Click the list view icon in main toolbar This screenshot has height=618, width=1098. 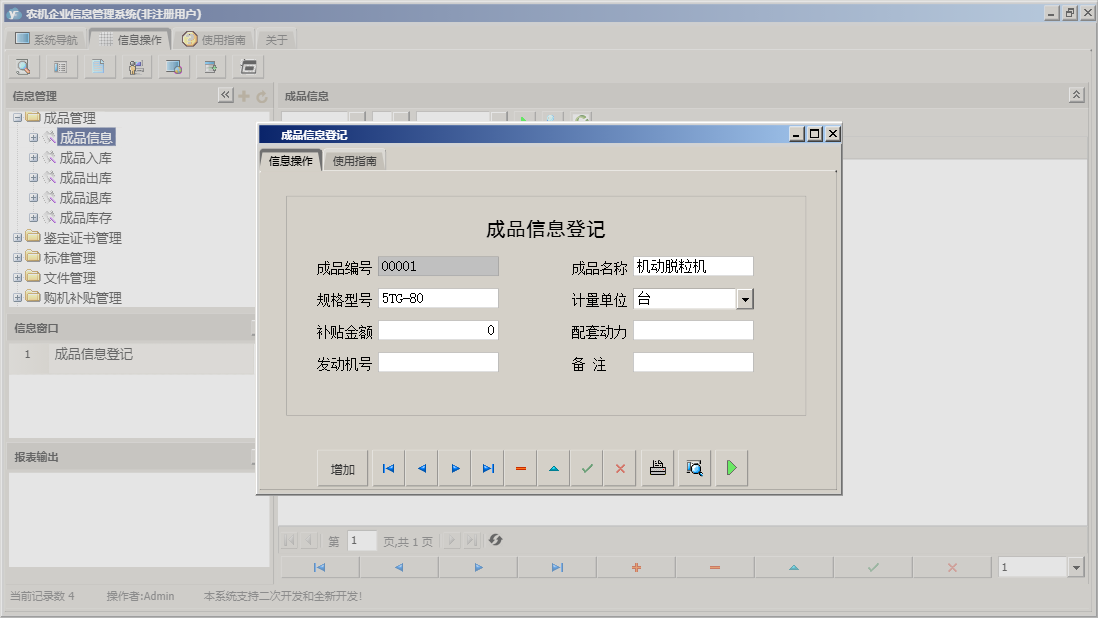click(x=61, y=67)
